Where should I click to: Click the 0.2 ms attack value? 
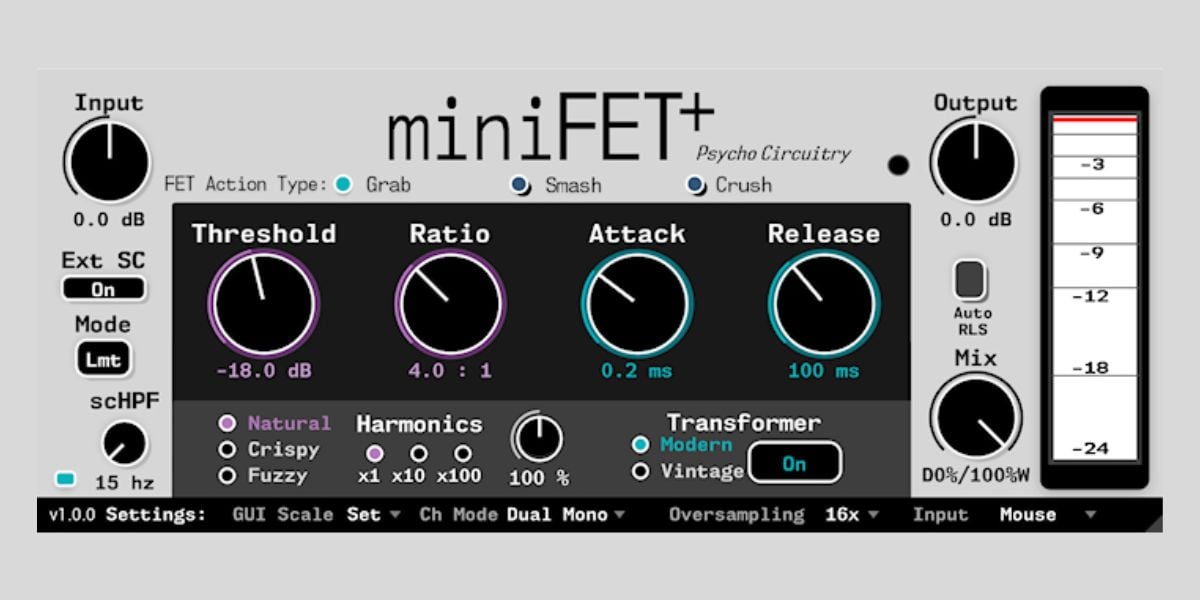pos(637,371)
